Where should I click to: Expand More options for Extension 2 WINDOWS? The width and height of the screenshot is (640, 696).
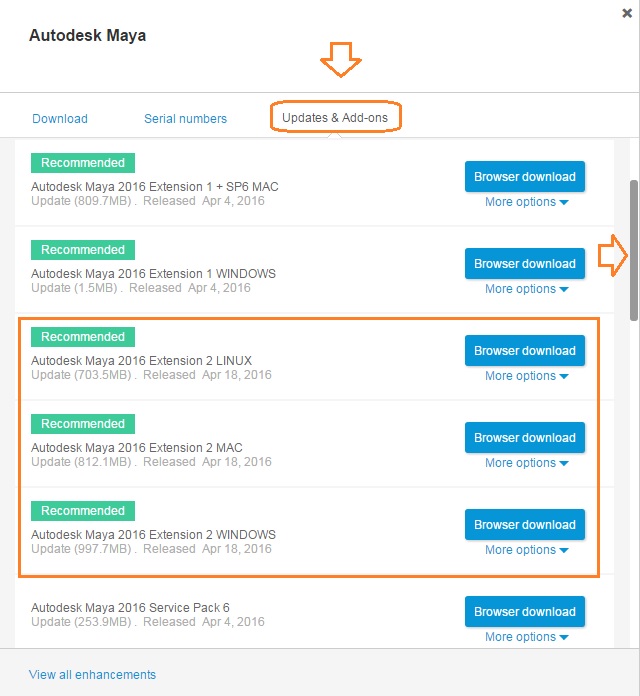(526, 550)
